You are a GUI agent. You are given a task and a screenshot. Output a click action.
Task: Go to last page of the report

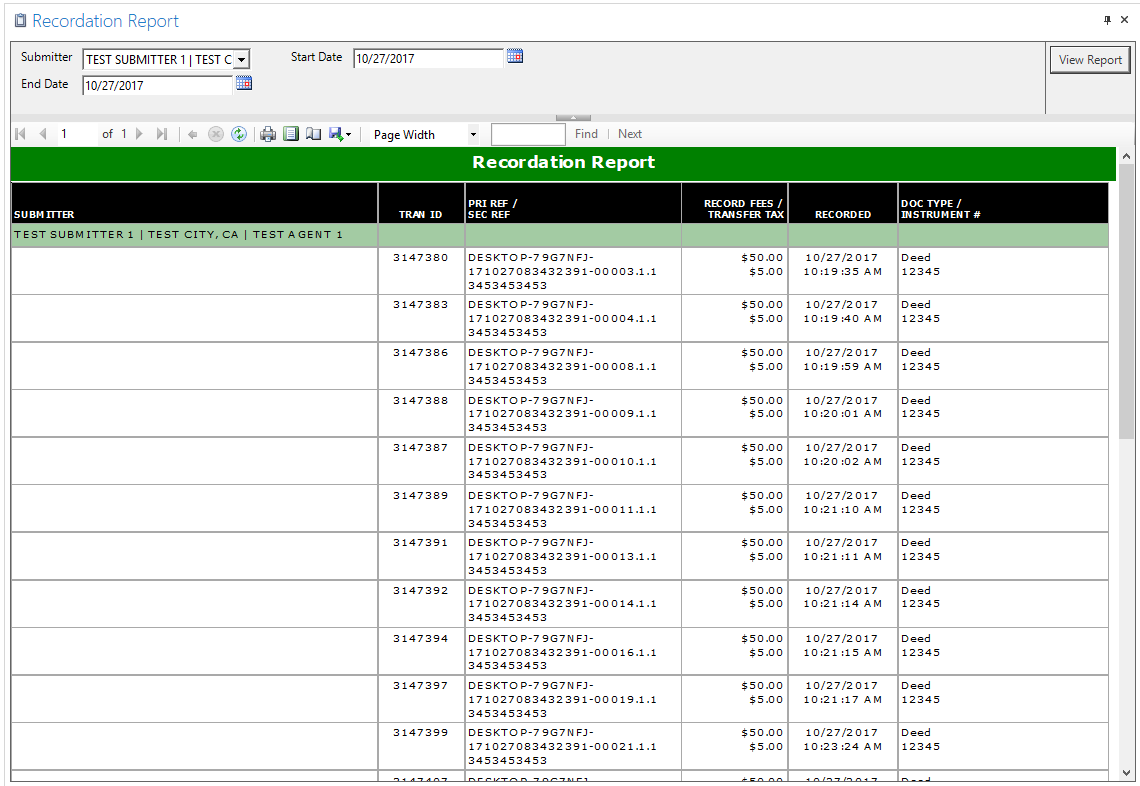click(162, 134)
